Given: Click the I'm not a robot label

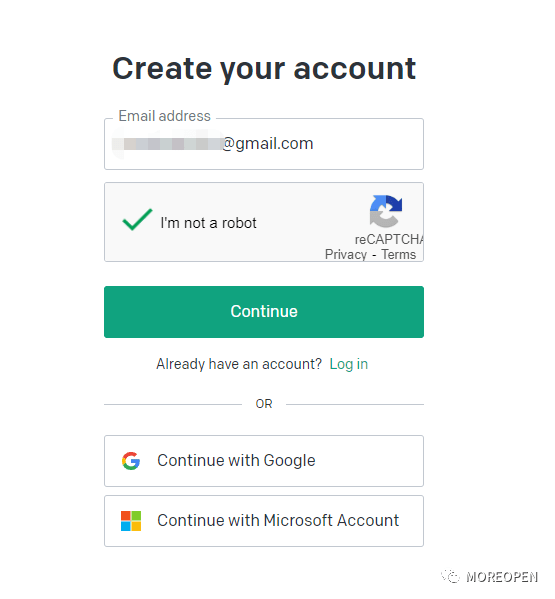Looking at the screenshot, I should (x=208, y=223).
